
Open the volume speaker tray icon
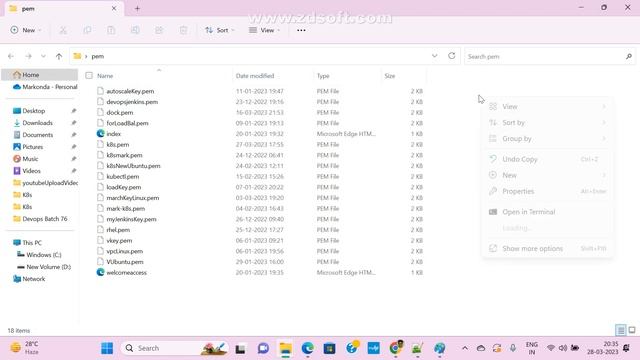[563, 348]
